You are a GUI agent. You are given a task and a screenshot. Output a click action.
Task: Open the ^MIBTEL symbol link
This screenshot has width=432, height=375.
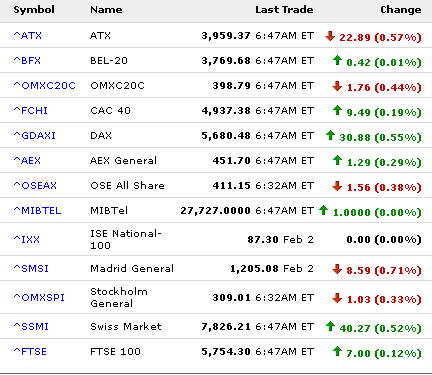coord(37,211)
